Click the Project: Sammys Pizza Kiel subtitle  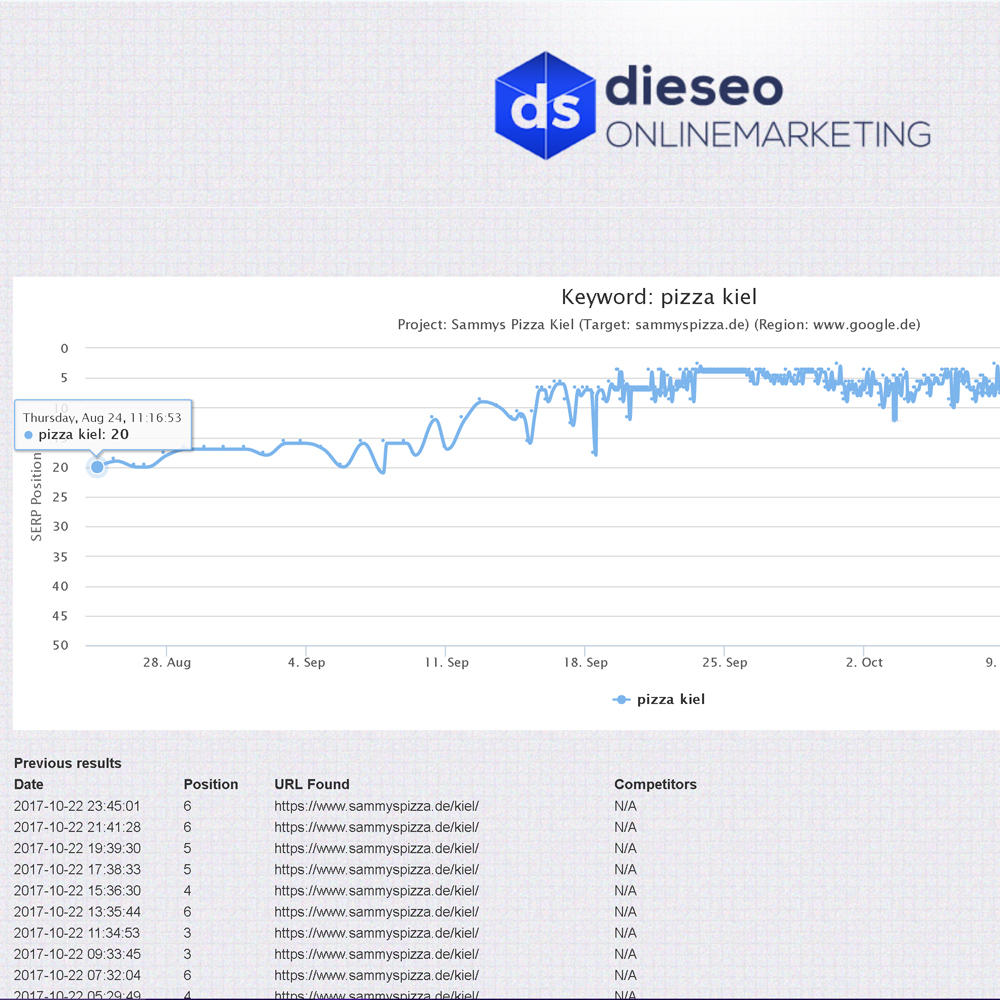(659, 325)
